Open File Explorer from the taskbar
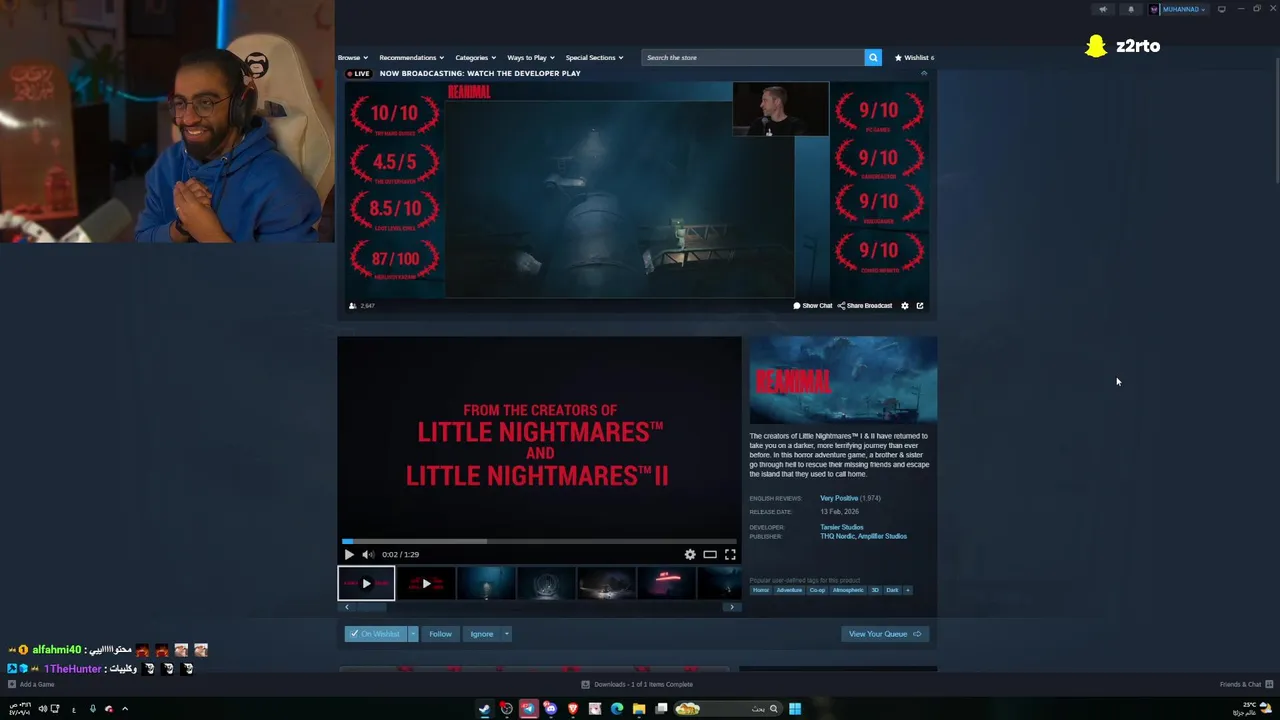The height and width of the screenshot is (720, 1280). coord(639,708)
